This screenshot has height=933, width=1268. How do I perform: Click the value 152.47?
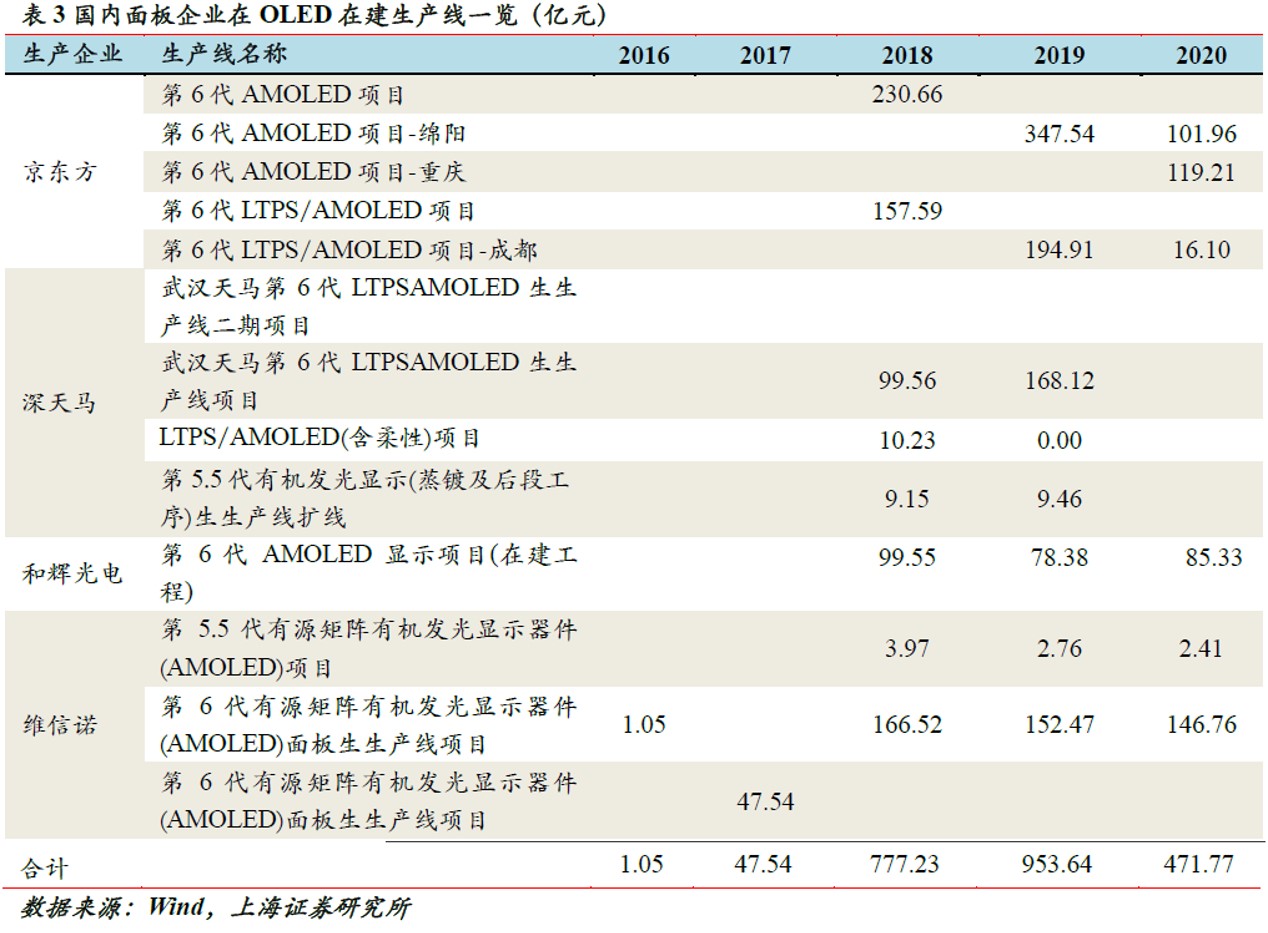1059,725
